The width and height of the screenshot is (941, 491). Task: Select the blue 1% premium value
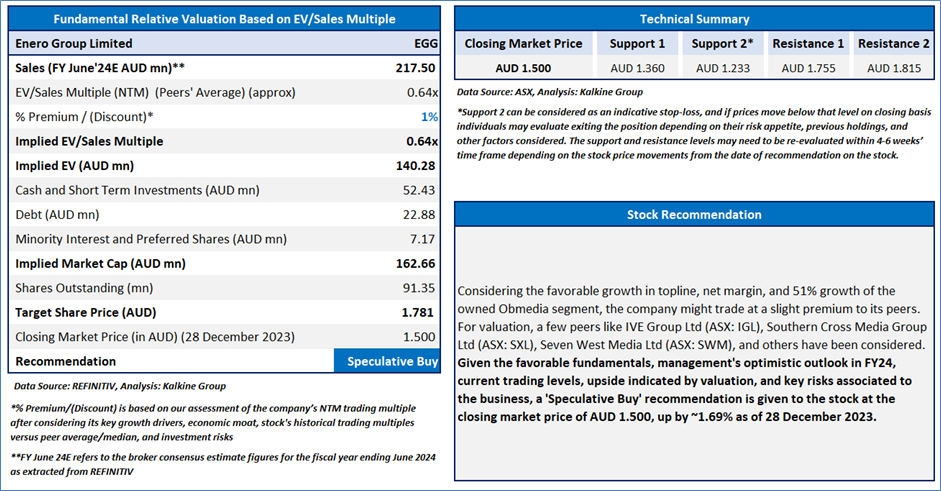pos(429,117)
